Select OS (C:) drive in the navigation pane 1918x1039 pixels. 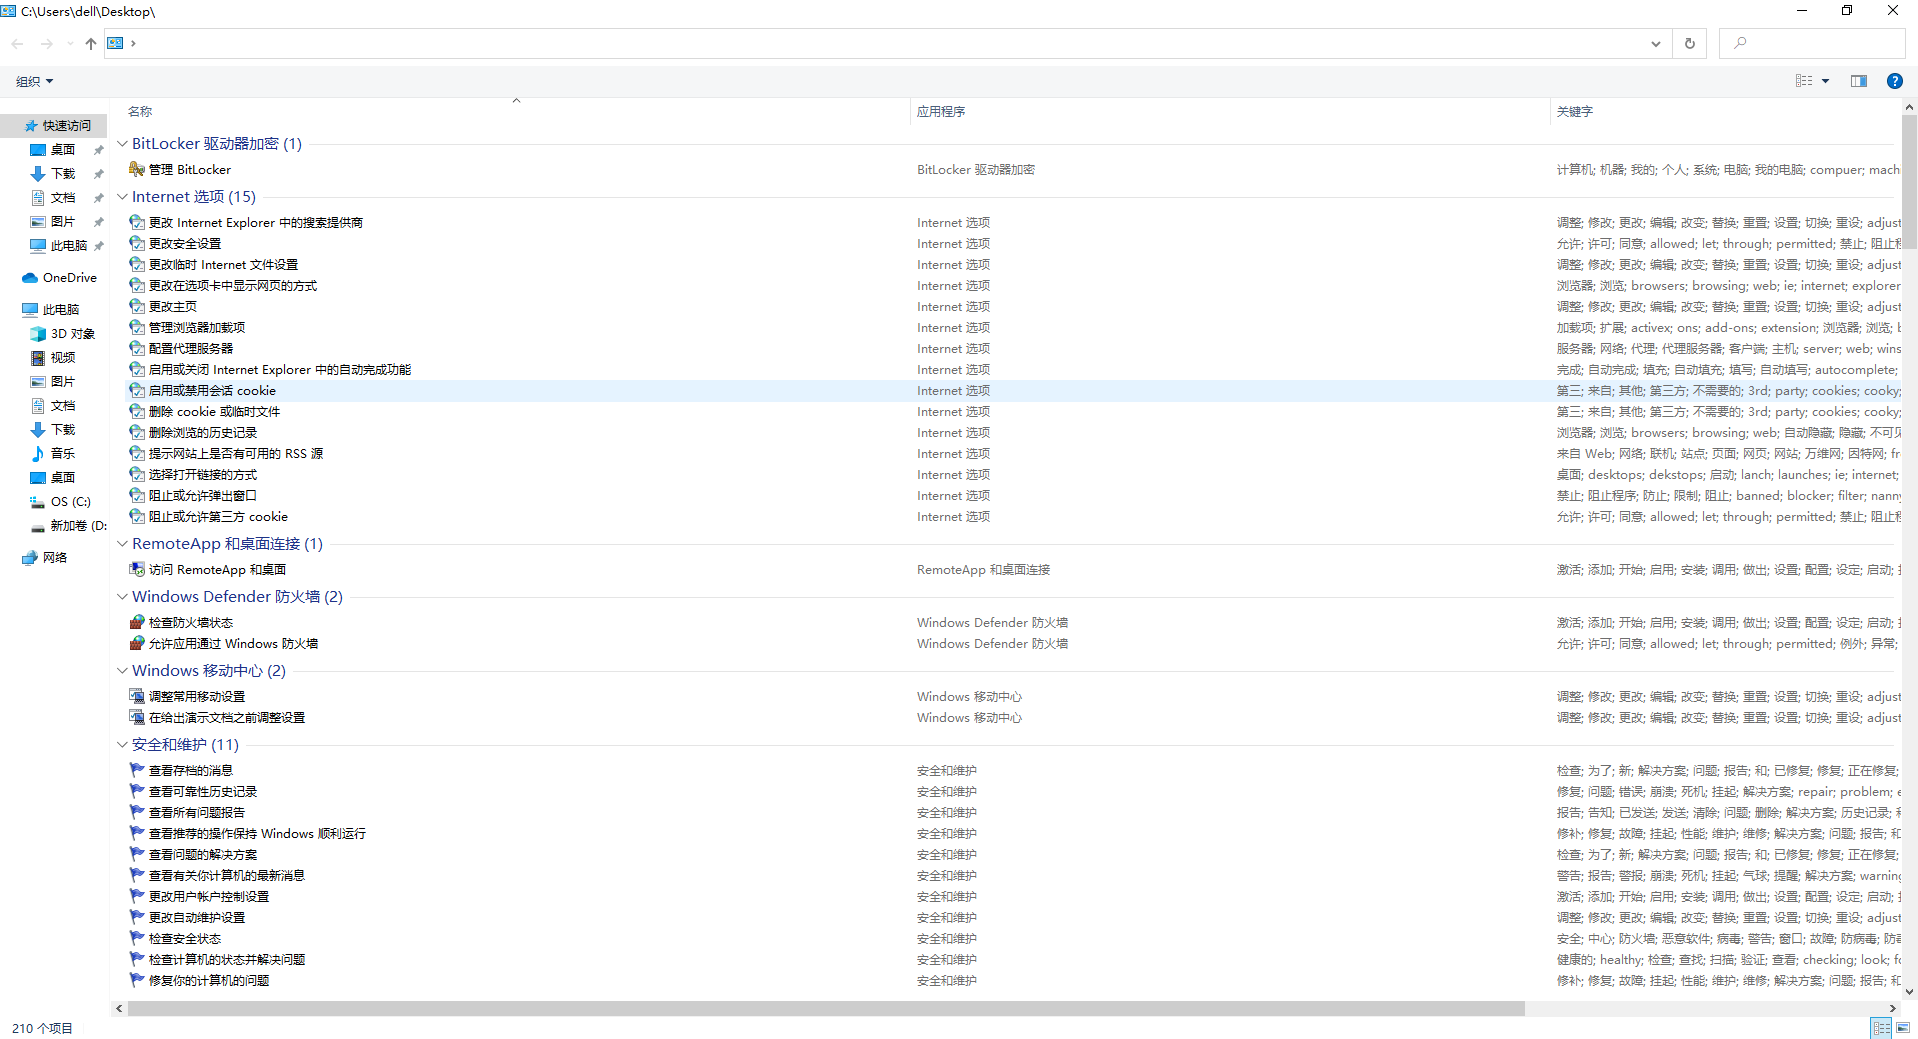(x=60, y=501)
